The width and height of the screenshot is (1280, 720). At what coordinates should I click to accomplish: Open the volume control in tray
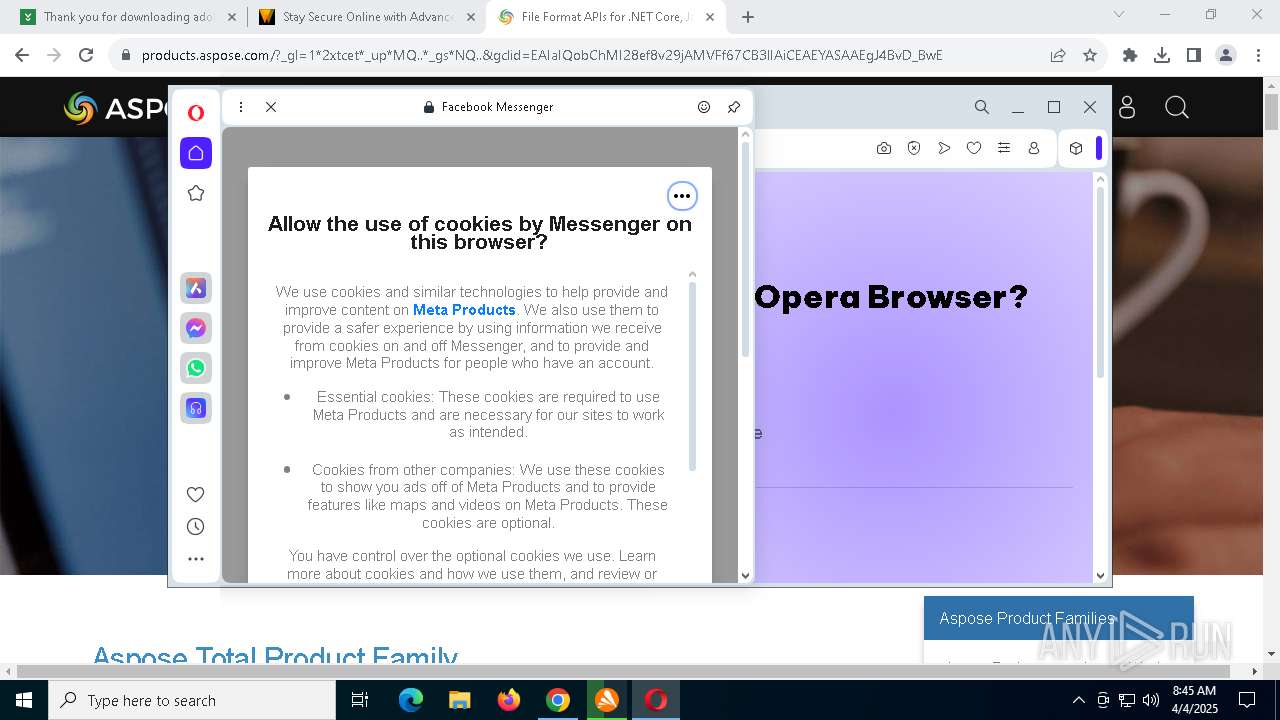click(1150, 700)
